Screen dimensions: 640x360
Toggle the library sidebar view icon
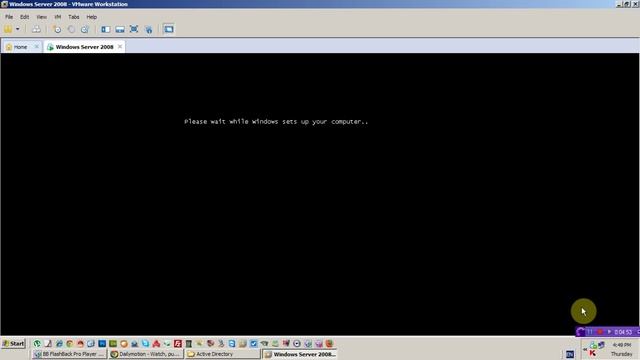[x=106, y=29]
